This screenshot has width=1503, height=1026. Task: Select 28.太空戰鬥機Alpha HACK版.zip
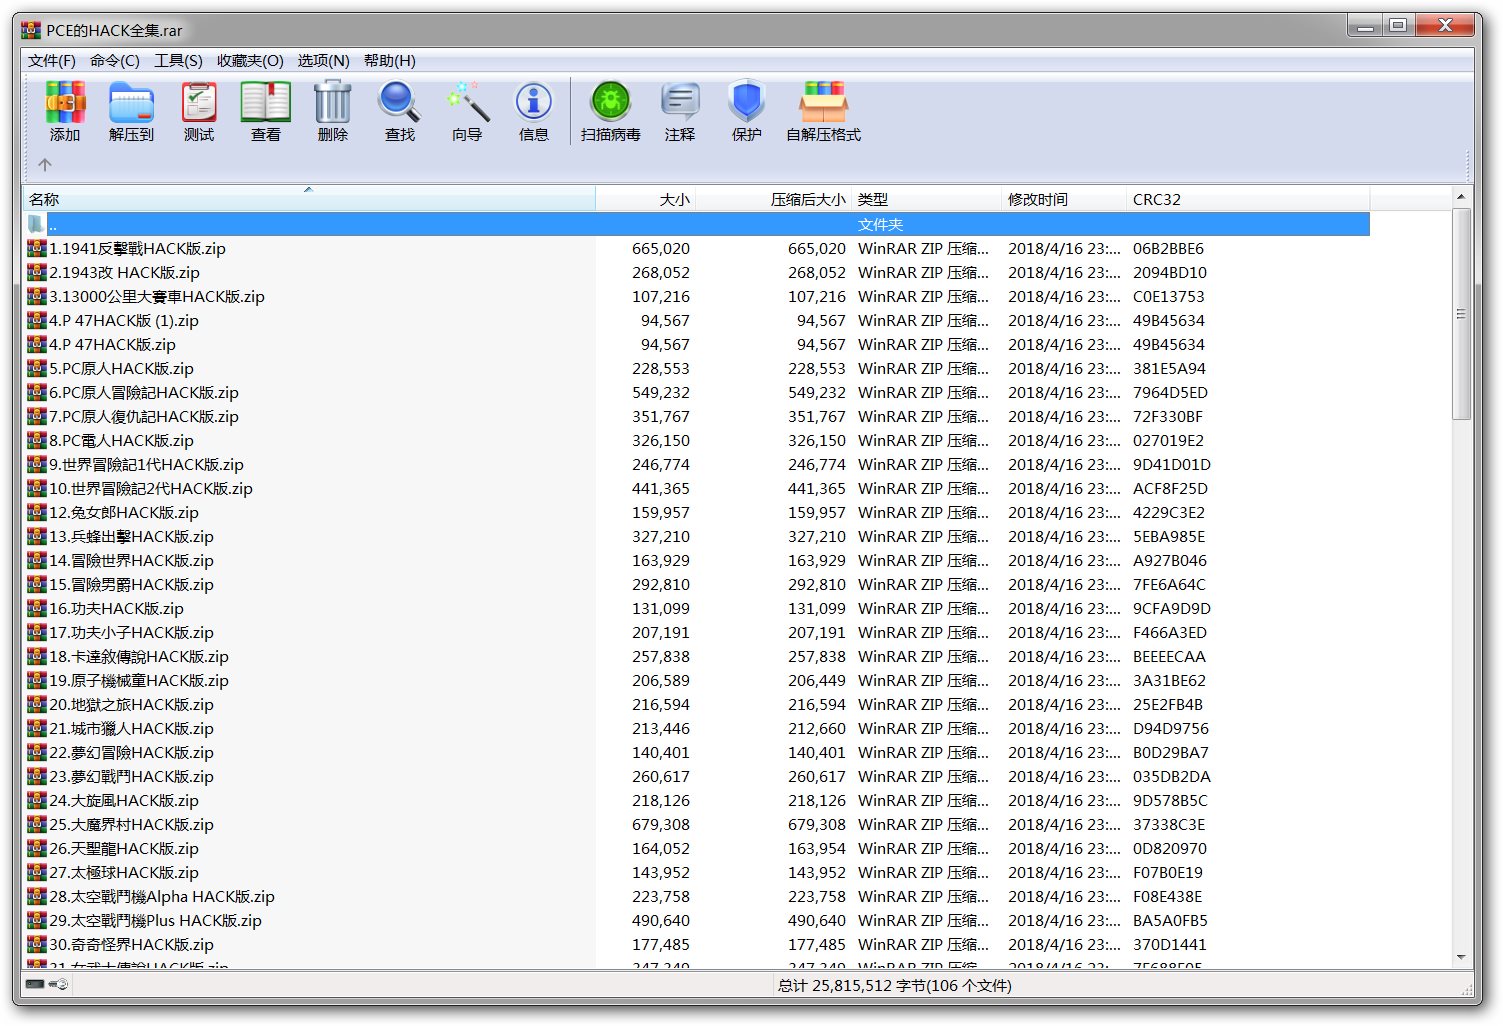[162, 896]
